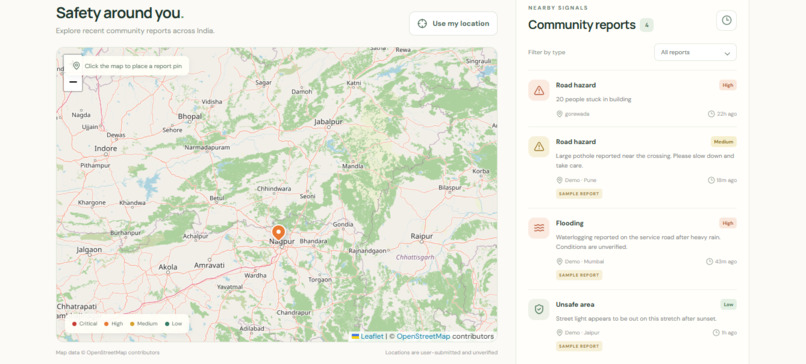Click the SAMPLE REPORT tag under Demo · Pune

tap(579, 194)
